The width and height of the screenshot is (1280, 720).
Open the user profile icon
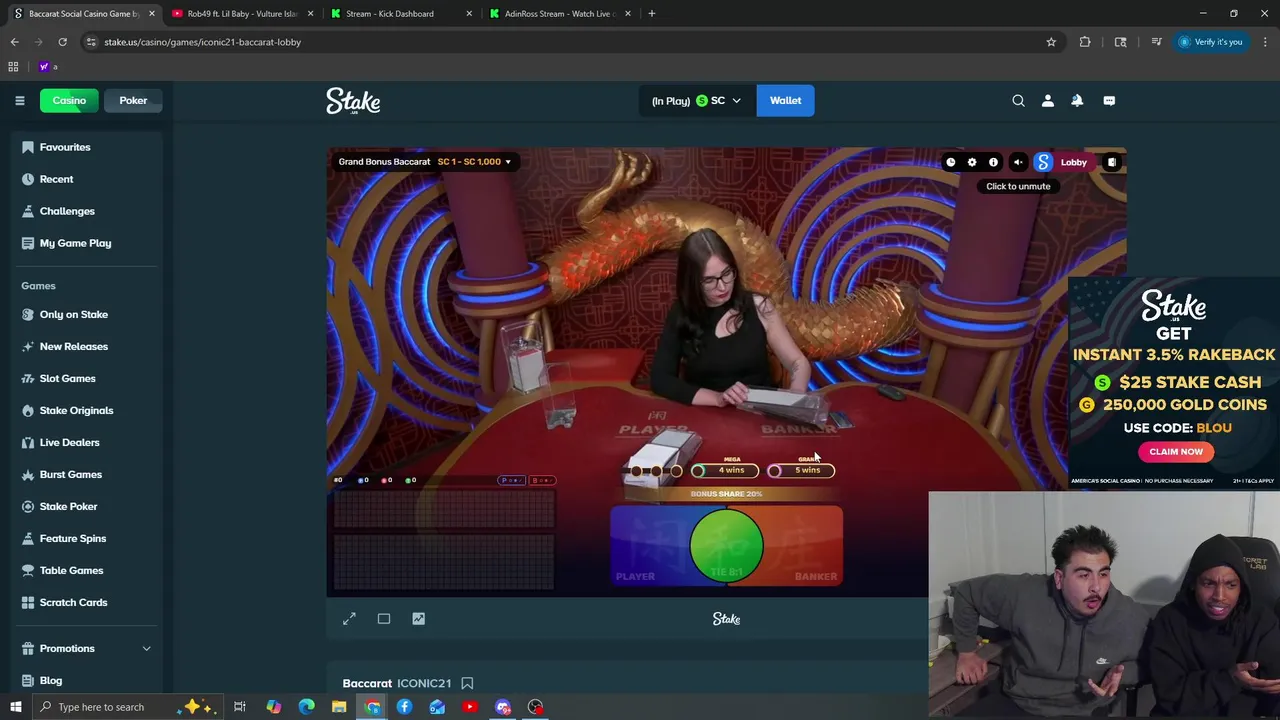1048,100
